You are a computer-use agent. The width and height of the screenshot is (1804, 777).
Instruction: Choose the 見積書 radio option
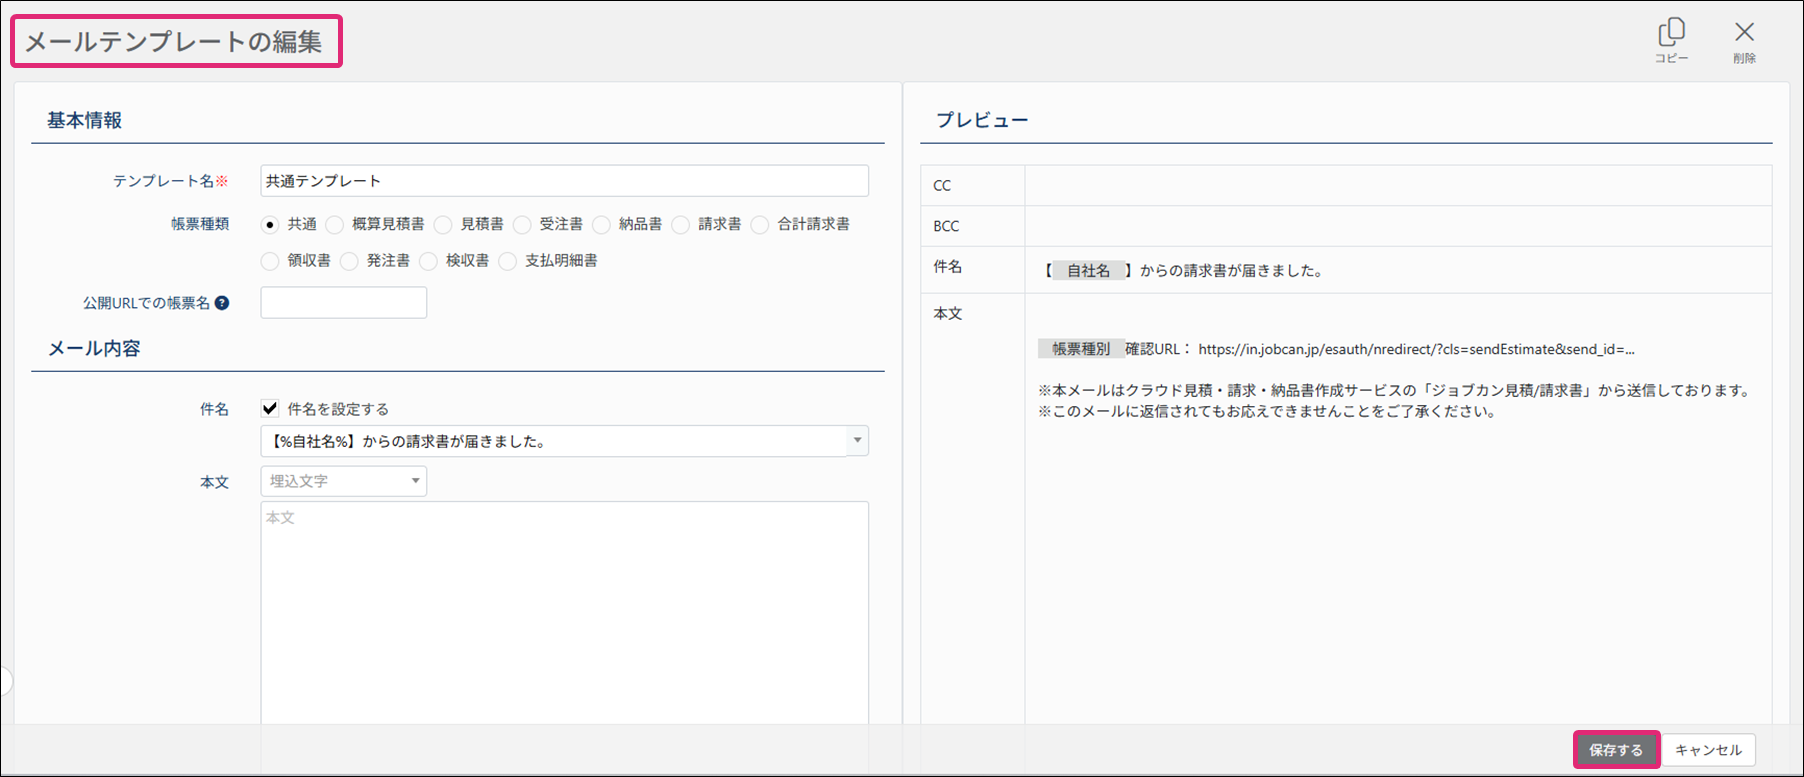pyautogui.click(x=443, y=225)
